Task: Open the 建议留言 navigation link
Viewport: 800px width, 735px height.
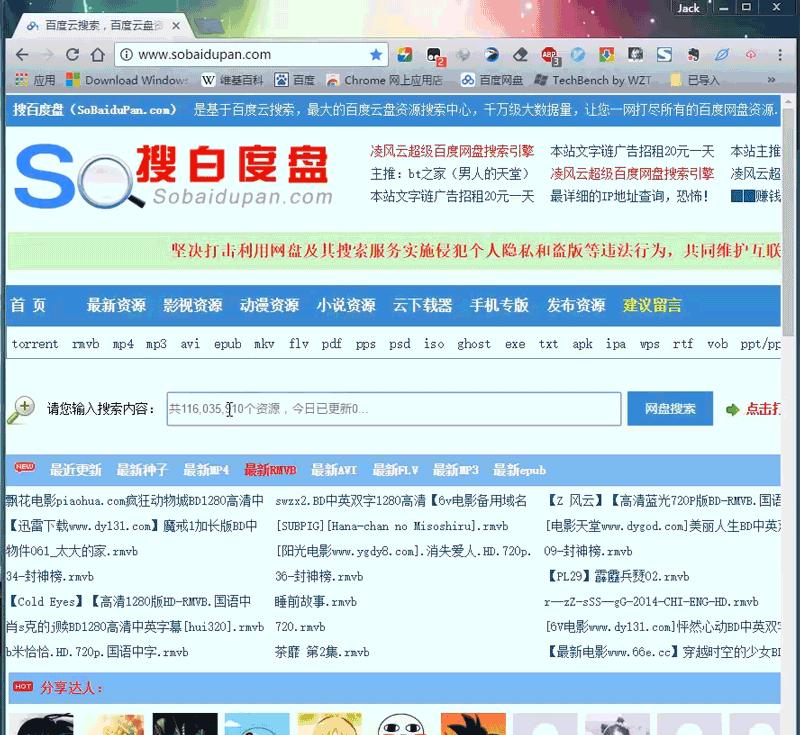Action: (x=654, y=307)
